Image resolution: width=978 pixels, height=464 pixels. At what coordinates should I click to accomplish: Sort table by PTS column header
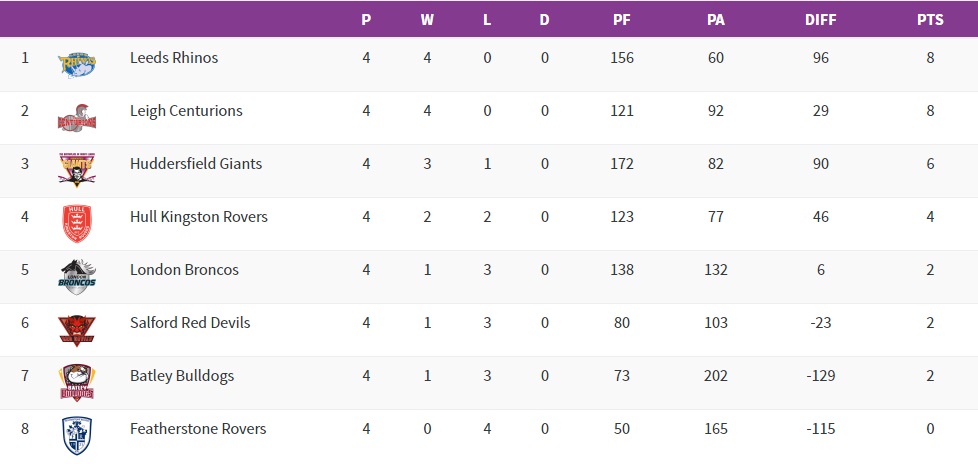coord(930,20)
